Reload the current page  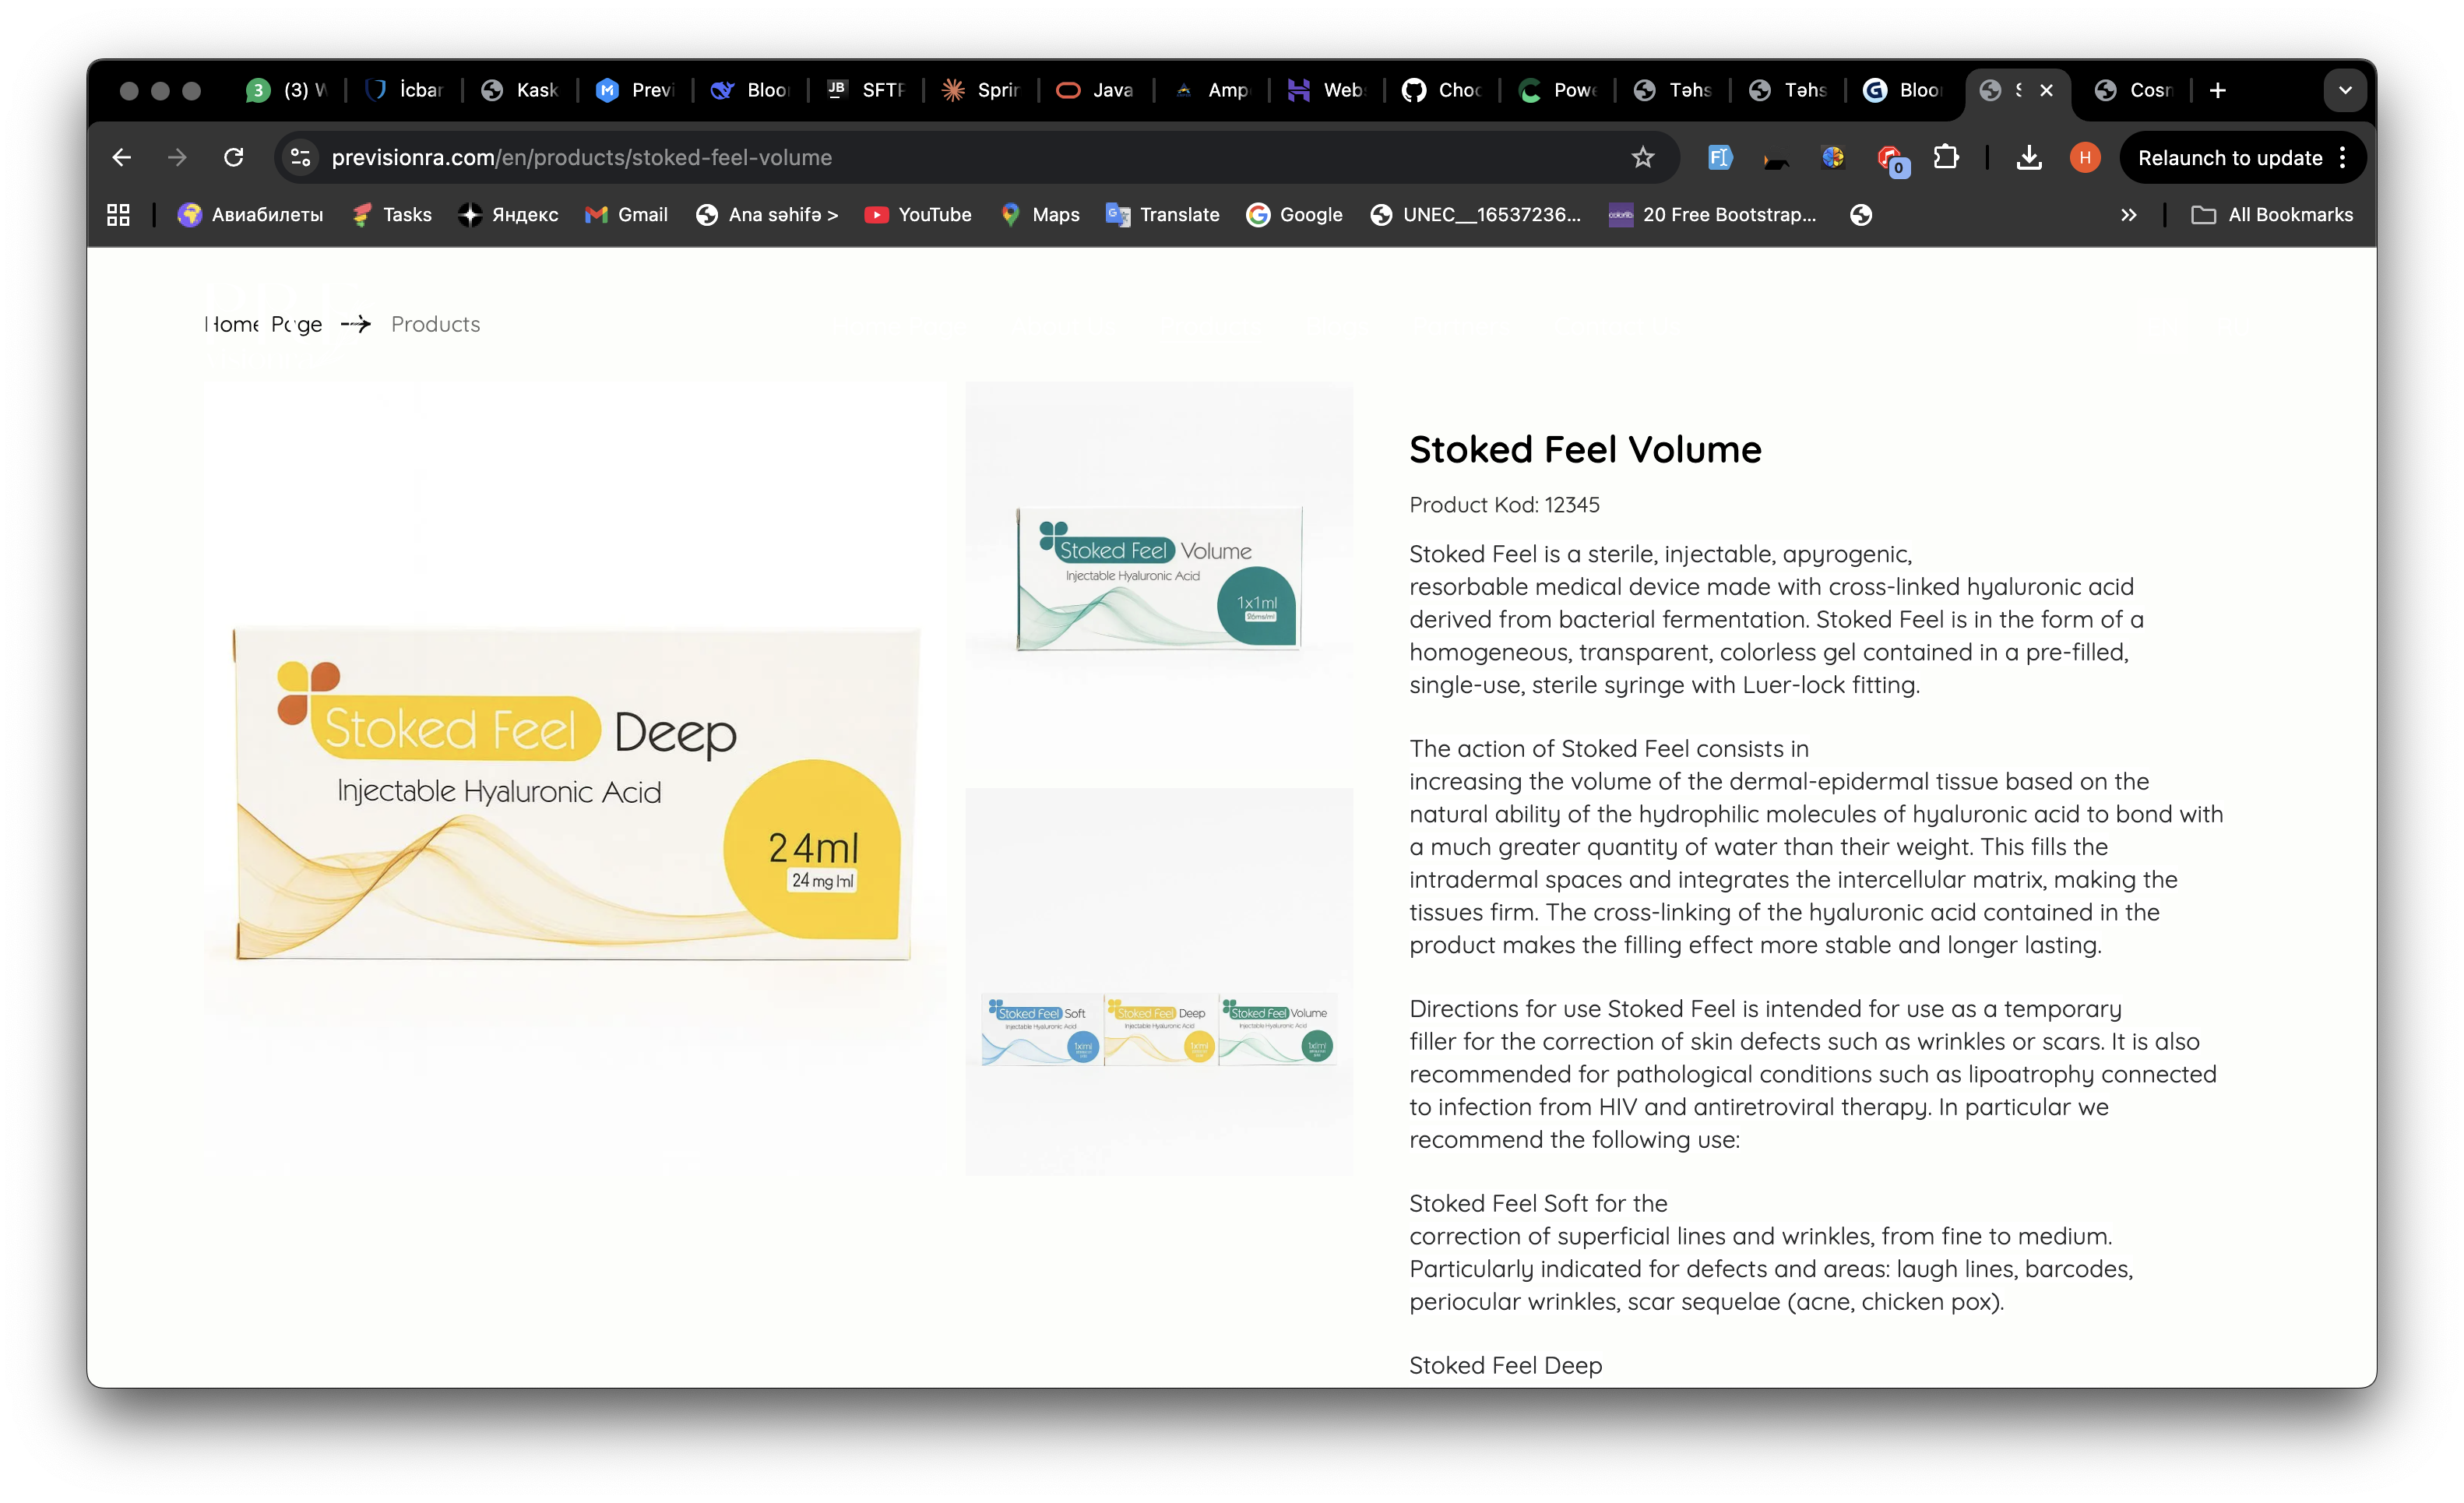(x=234, y=157)
